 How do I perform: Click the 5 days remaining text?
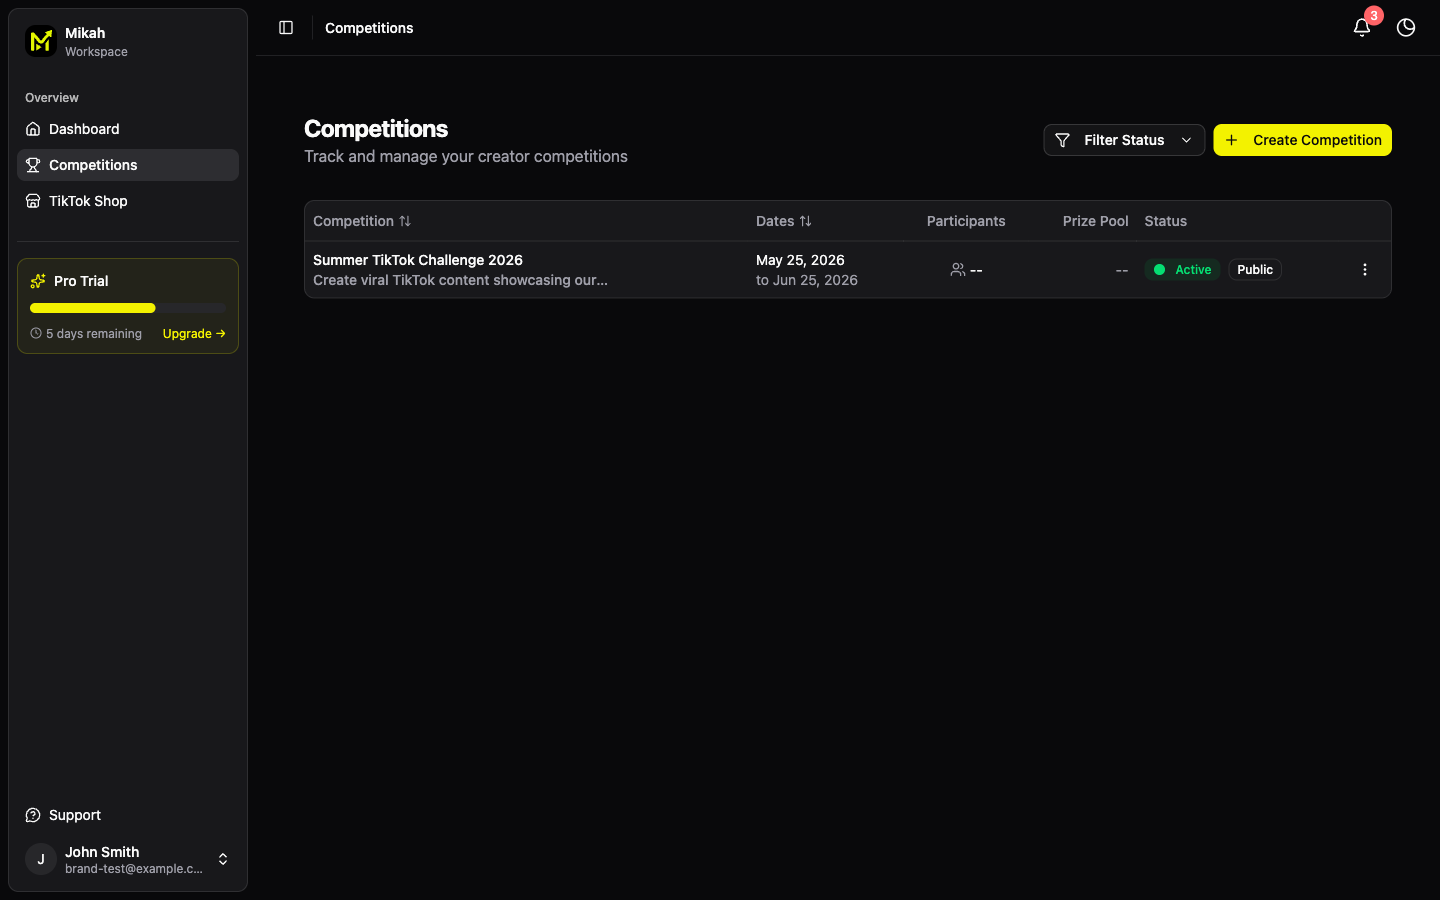pos(94,334)
